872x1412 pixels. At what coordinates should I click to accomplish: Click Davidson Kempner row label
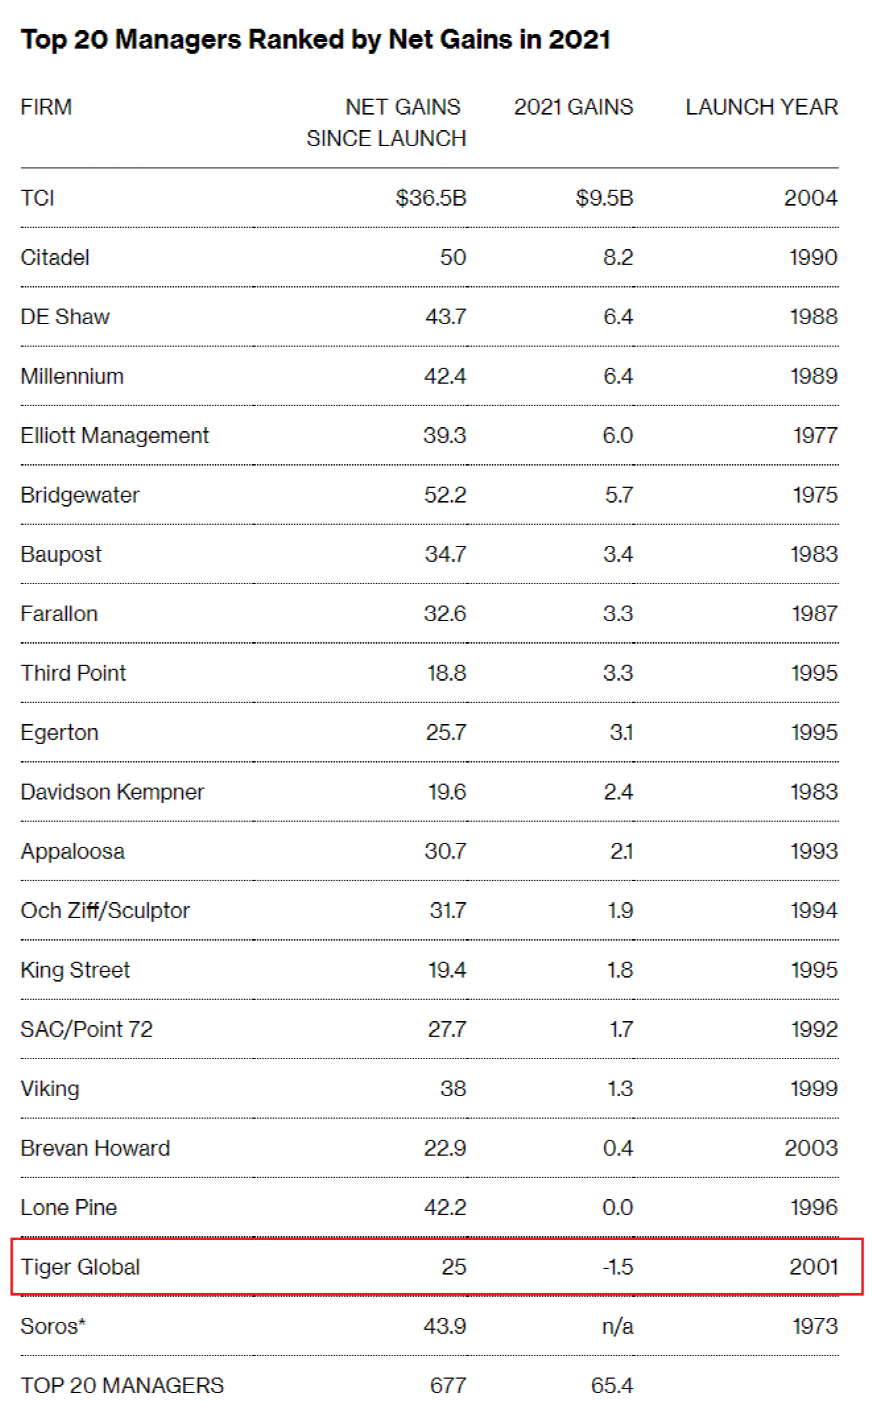tap(112, 792)
